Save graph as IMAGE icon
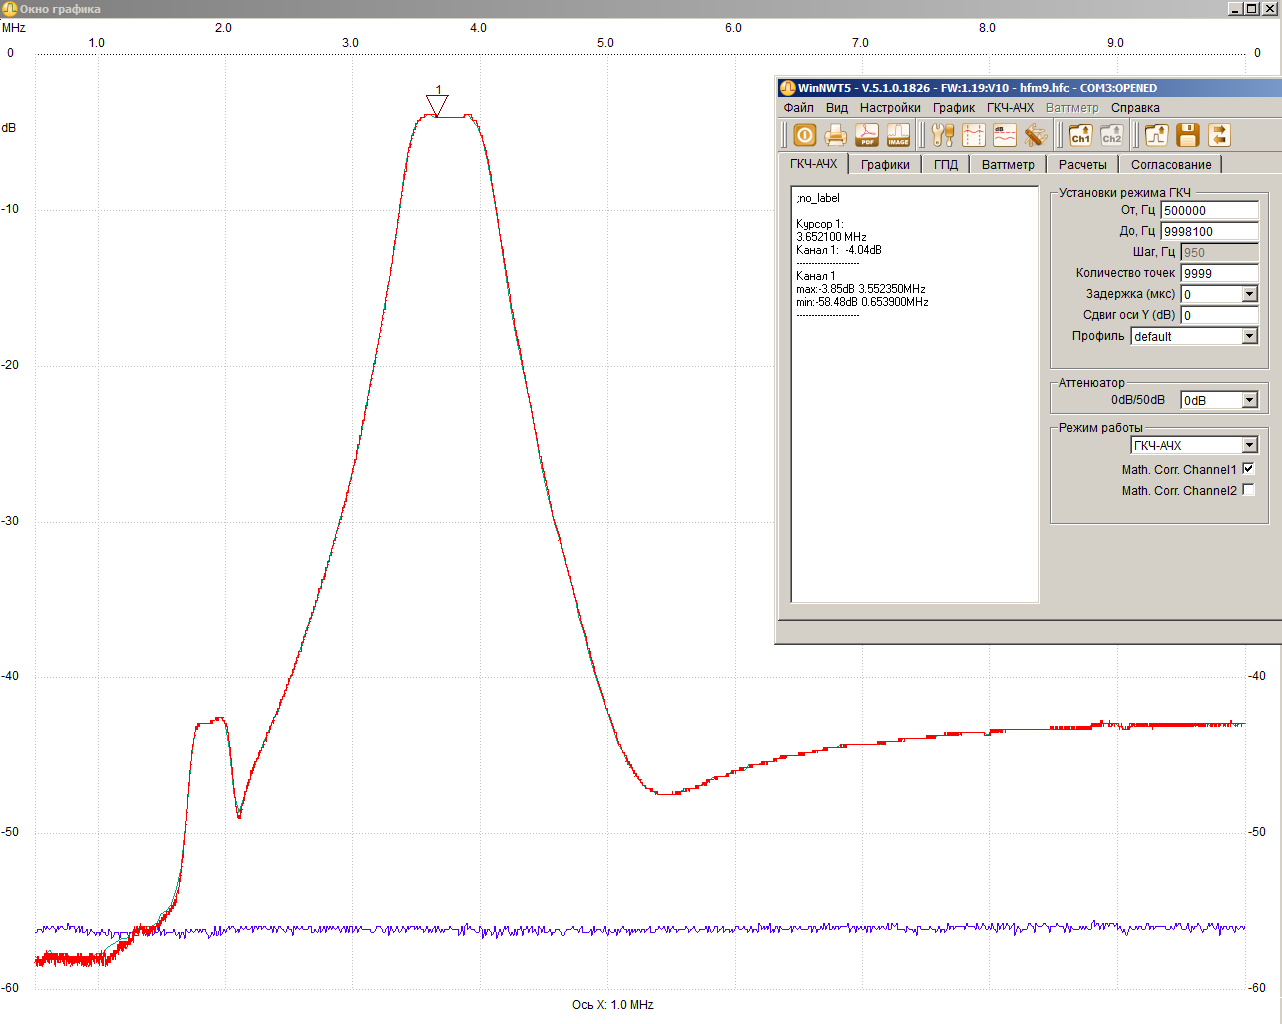1282x1024 pixels. tap(898, 135)
